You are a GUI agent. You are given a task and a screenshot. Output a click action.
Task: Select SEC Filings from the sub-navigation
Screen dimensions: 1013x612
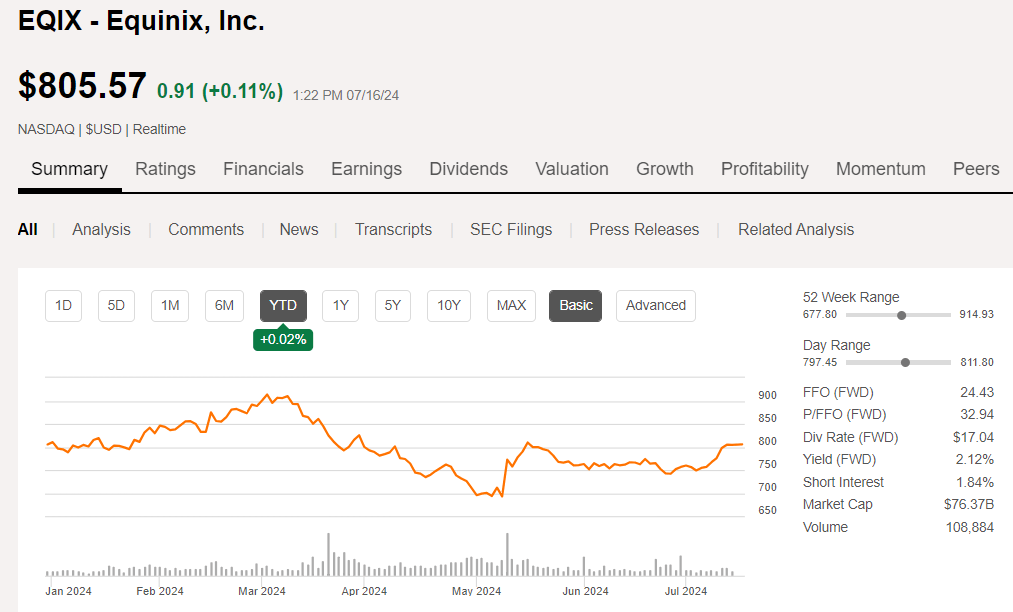click(511, 229)
